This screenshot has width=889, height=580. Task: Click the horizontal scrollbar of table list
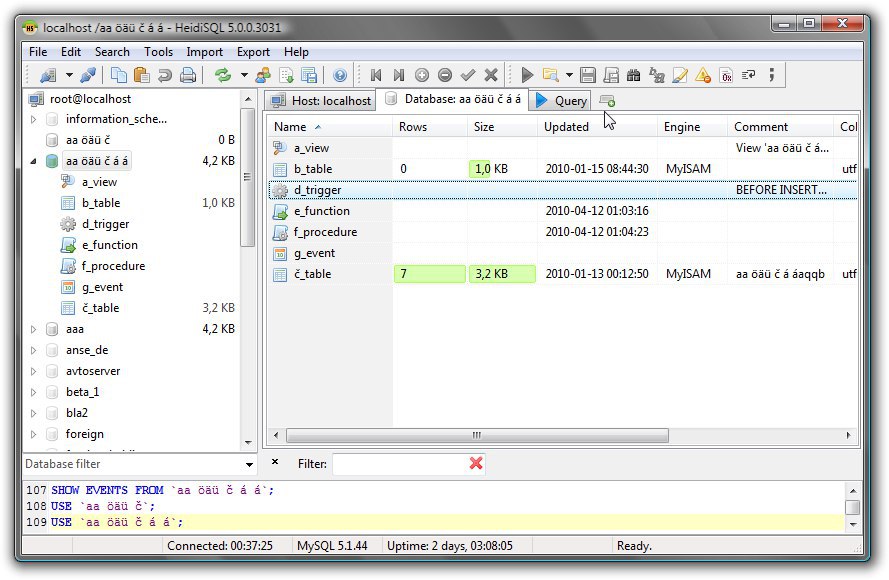click(x=477, y=435)
